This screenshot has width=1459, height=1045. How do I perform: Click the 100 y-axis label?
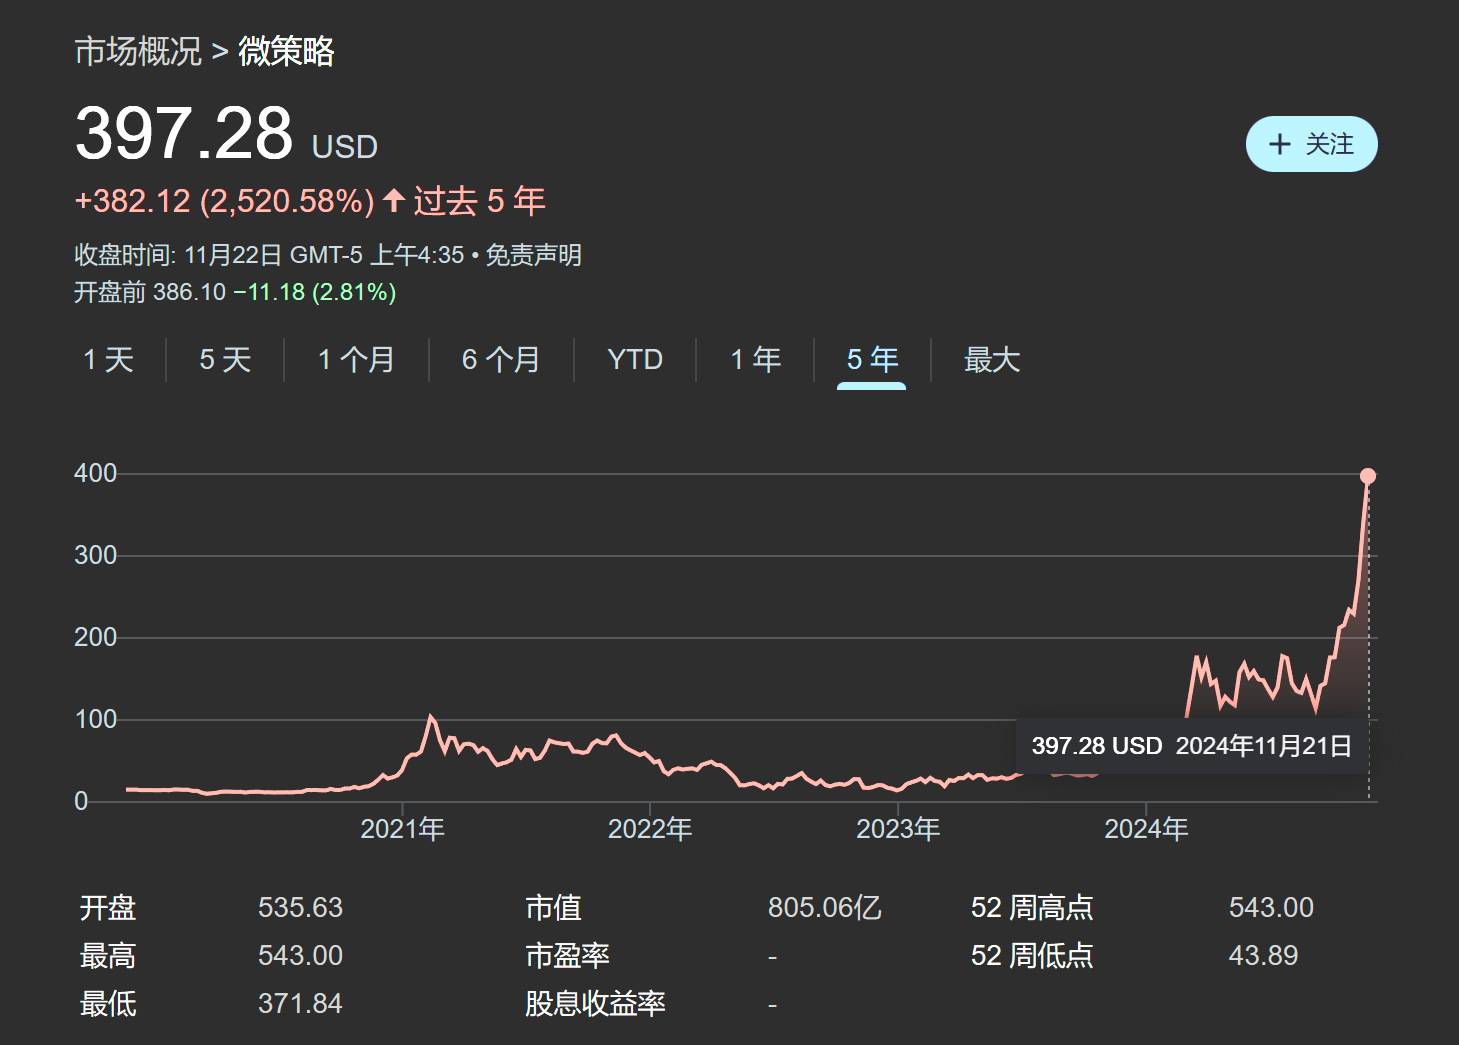96,719
